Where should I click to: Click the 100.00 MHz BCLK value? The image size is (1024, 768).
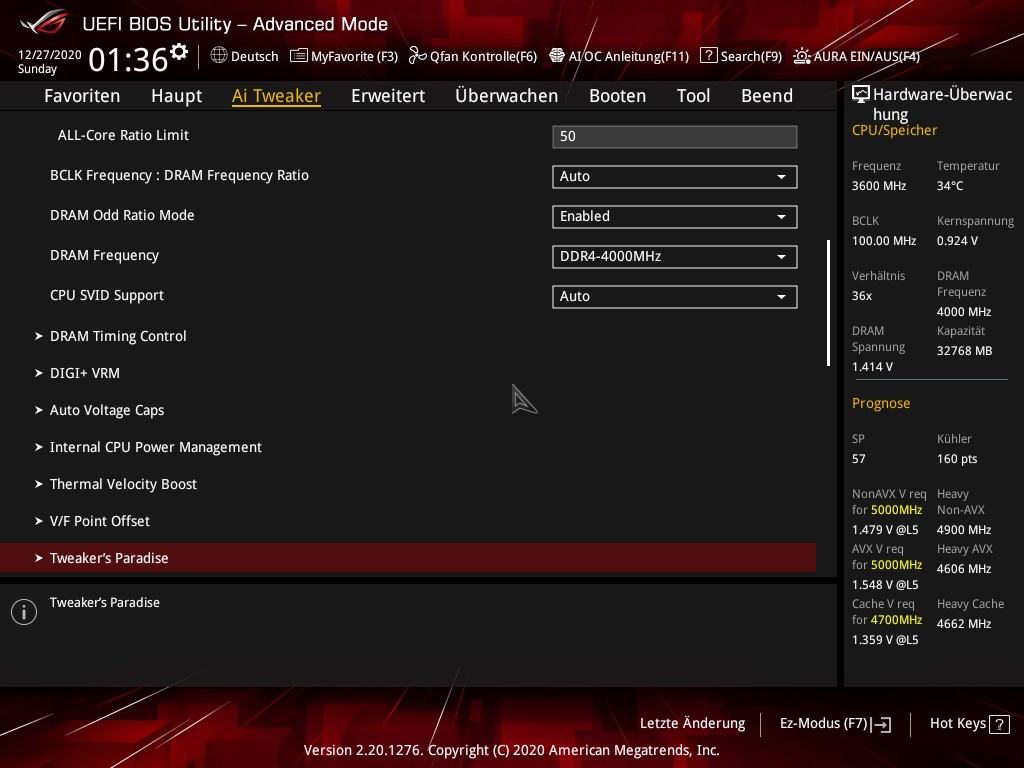pyautogui.click(x=884, y=241)
